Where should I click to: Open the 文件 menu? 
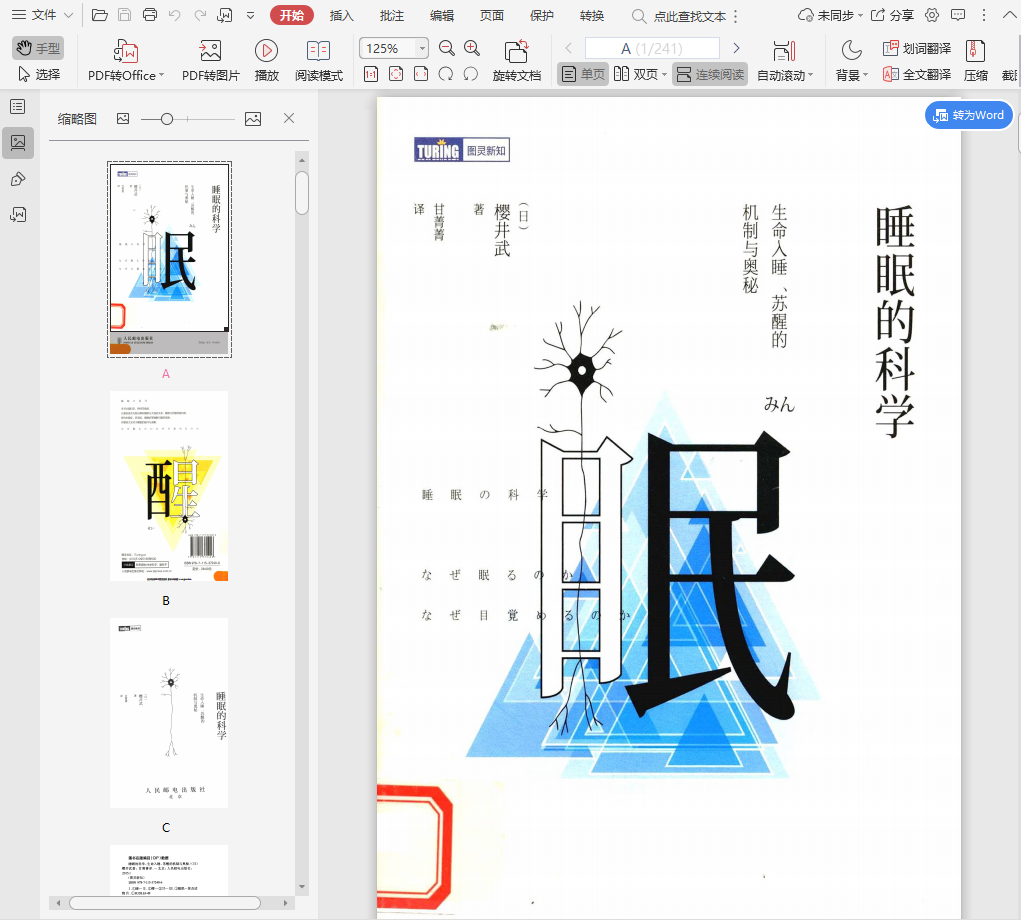[x=42, y=15]
